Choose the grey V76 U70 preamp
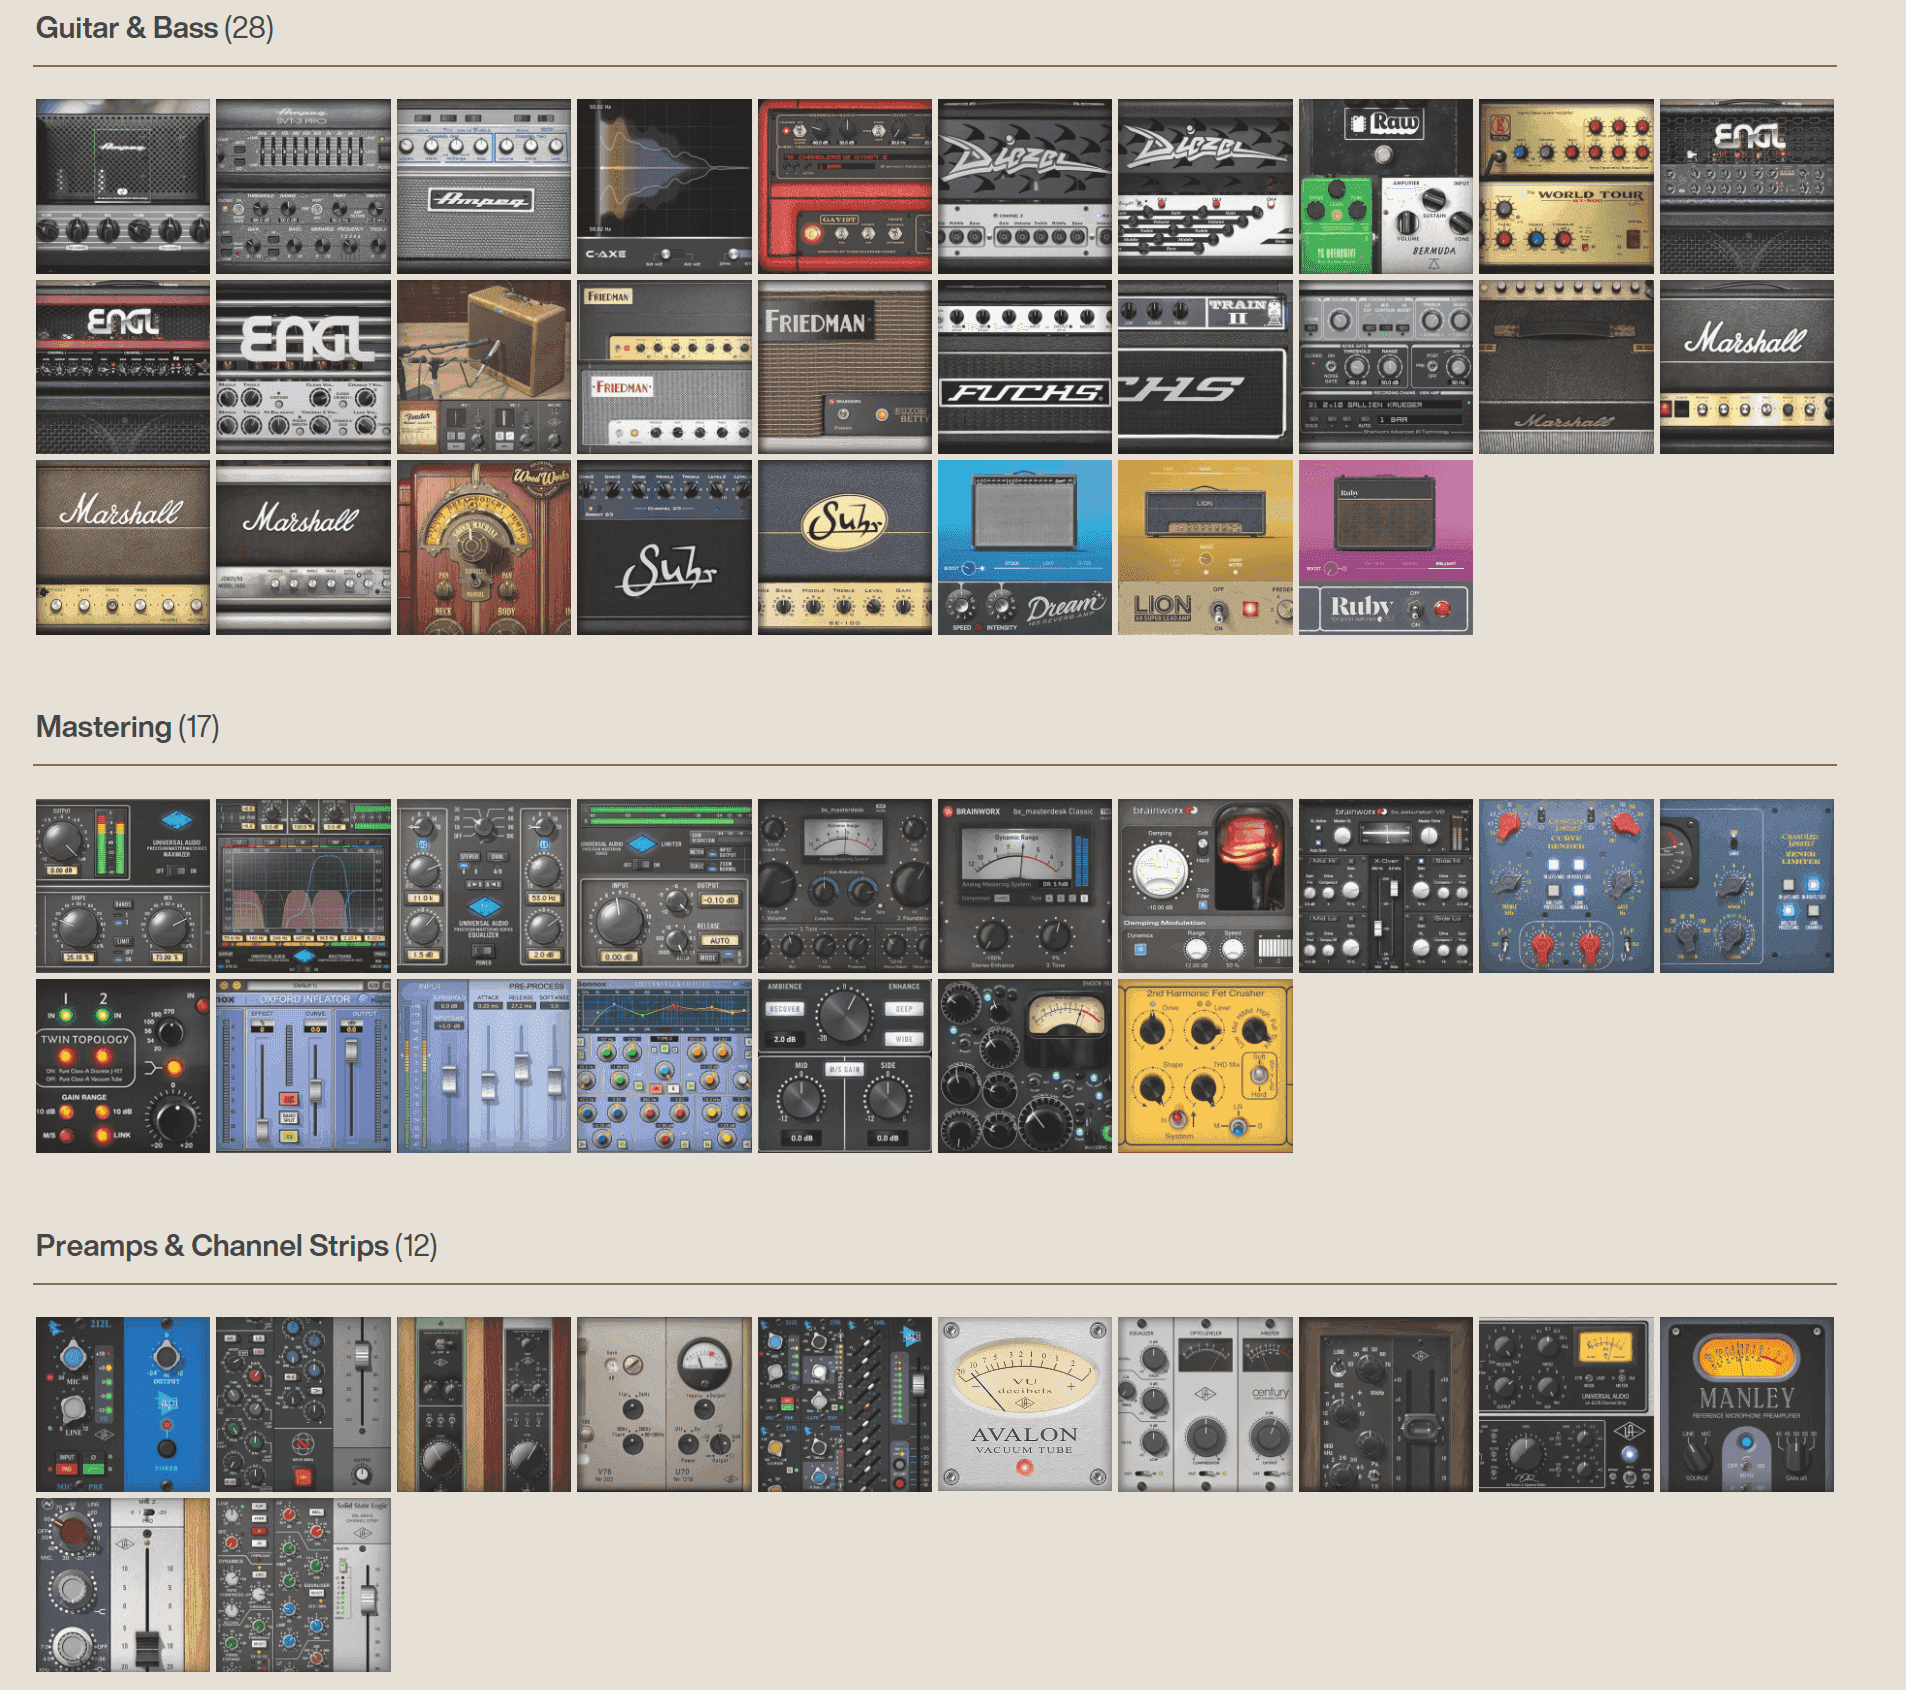This screenshot has width=1906, height=1690. pyautogui.click(x=664, y=1404)
